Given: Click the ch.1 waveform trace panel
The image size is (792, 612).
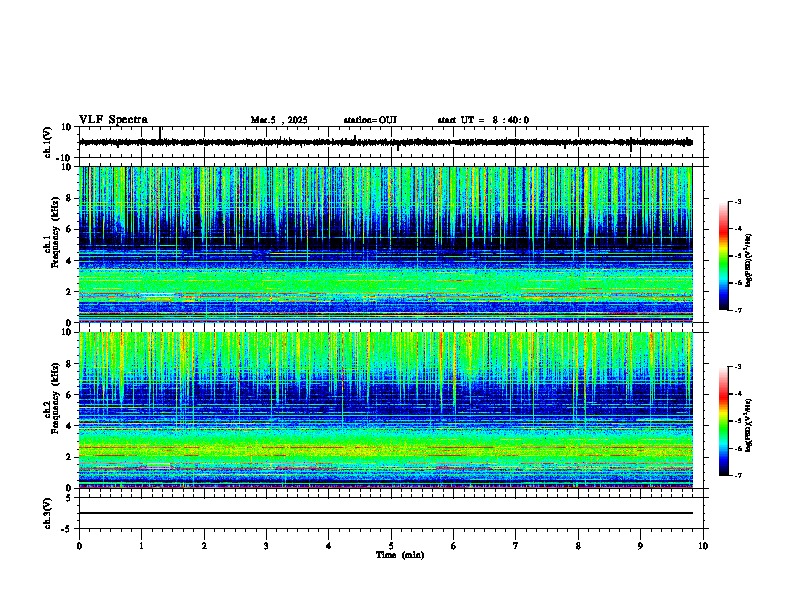Looking at the screenshot, I should [391, 142].
